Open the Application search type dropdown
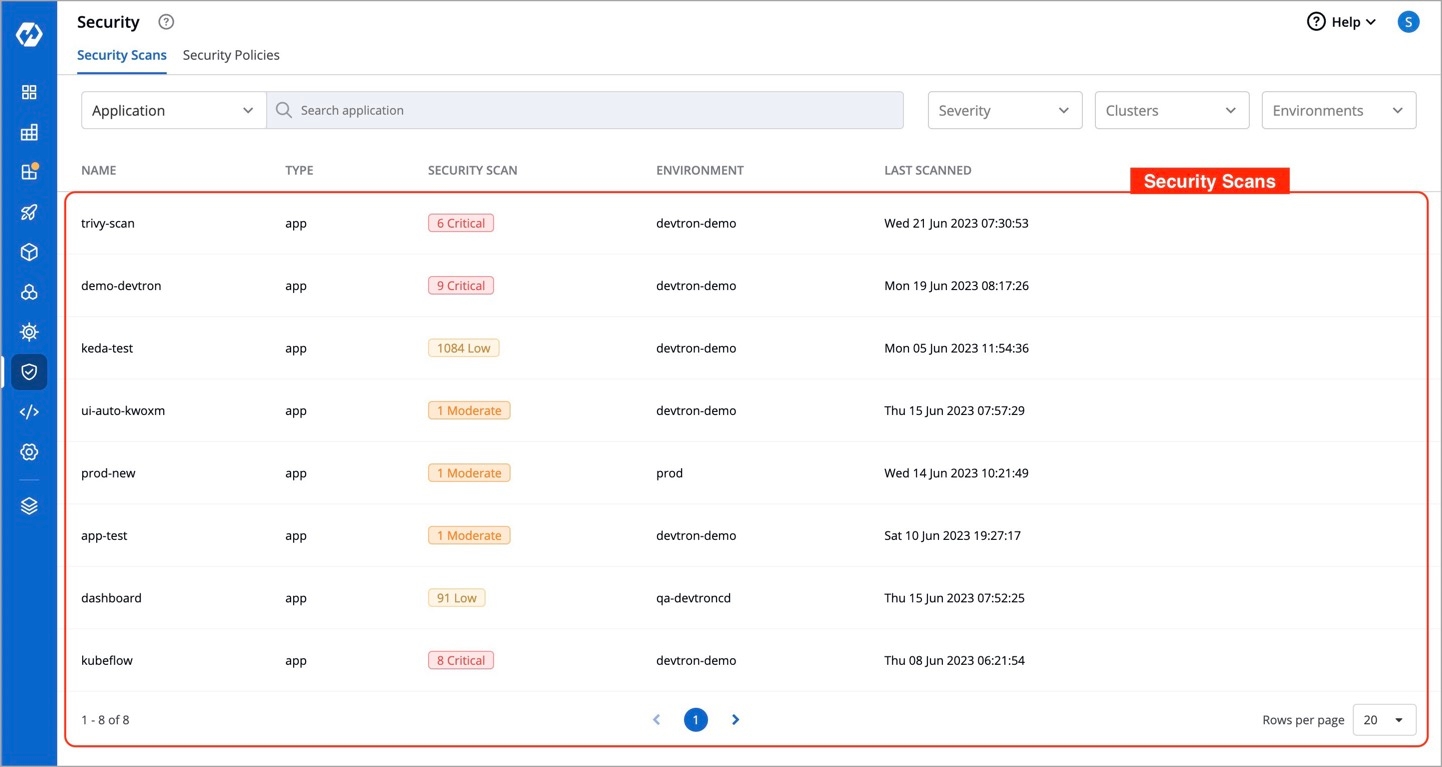This screenshot has width=1442, height=767. tap(173, 111)
